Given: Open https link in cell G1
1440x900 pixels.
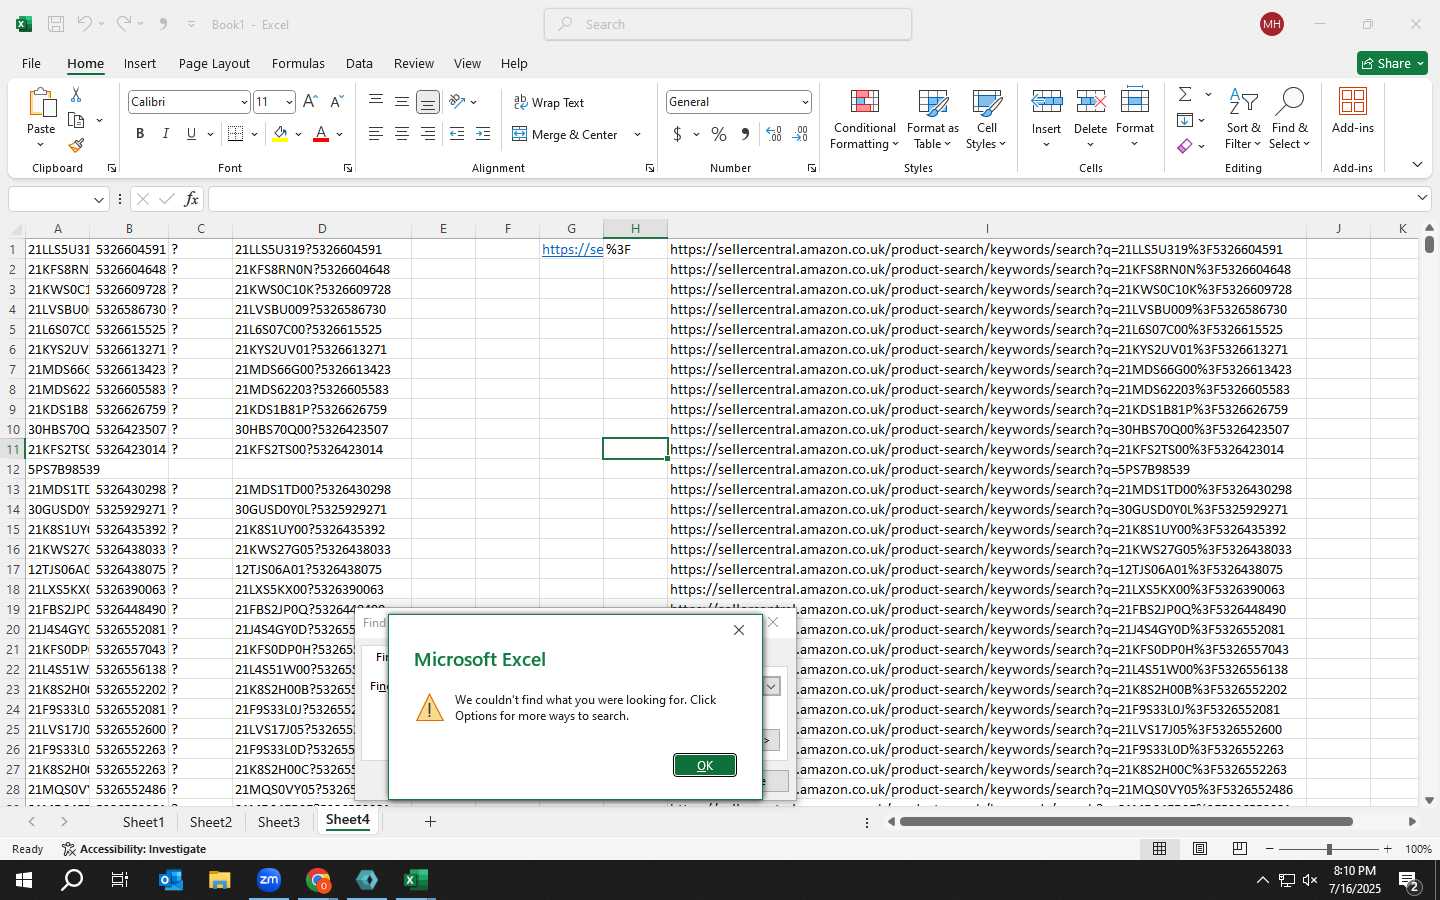Looking at the screenshot, I should 572,249.
